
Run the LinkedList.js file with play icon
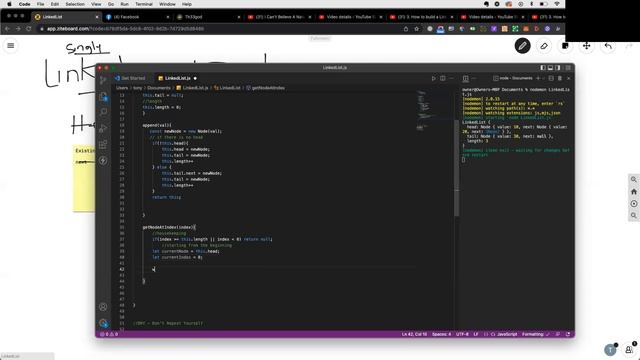coord(433,78)
